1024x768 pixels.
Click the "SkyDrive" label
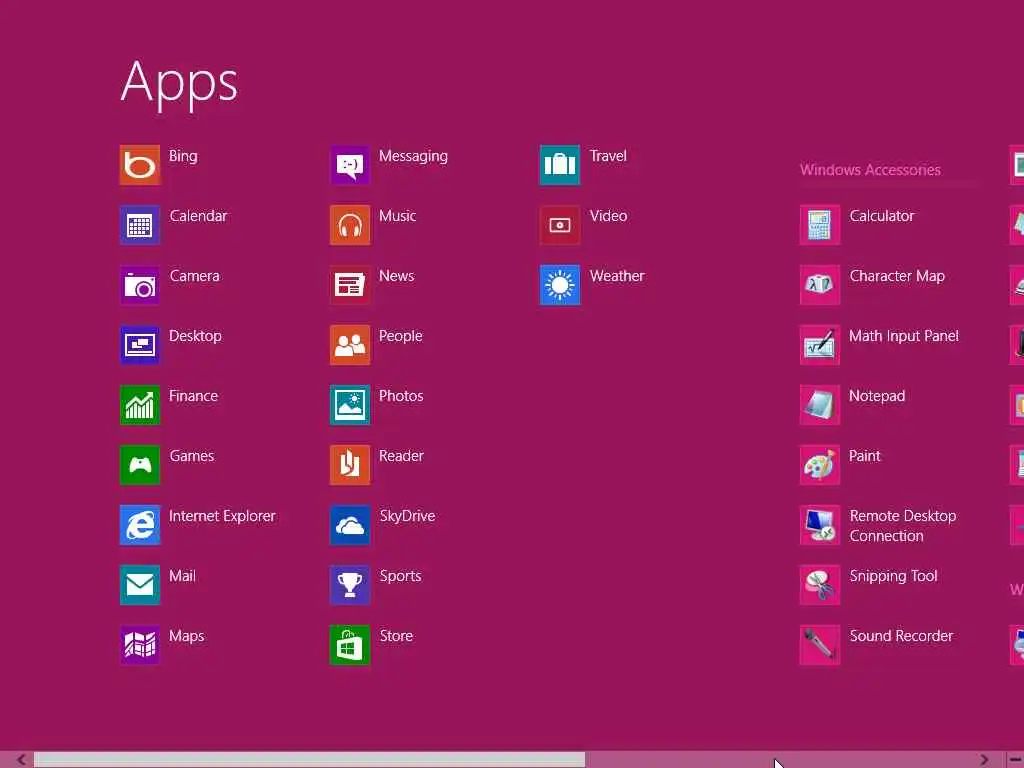408,516
